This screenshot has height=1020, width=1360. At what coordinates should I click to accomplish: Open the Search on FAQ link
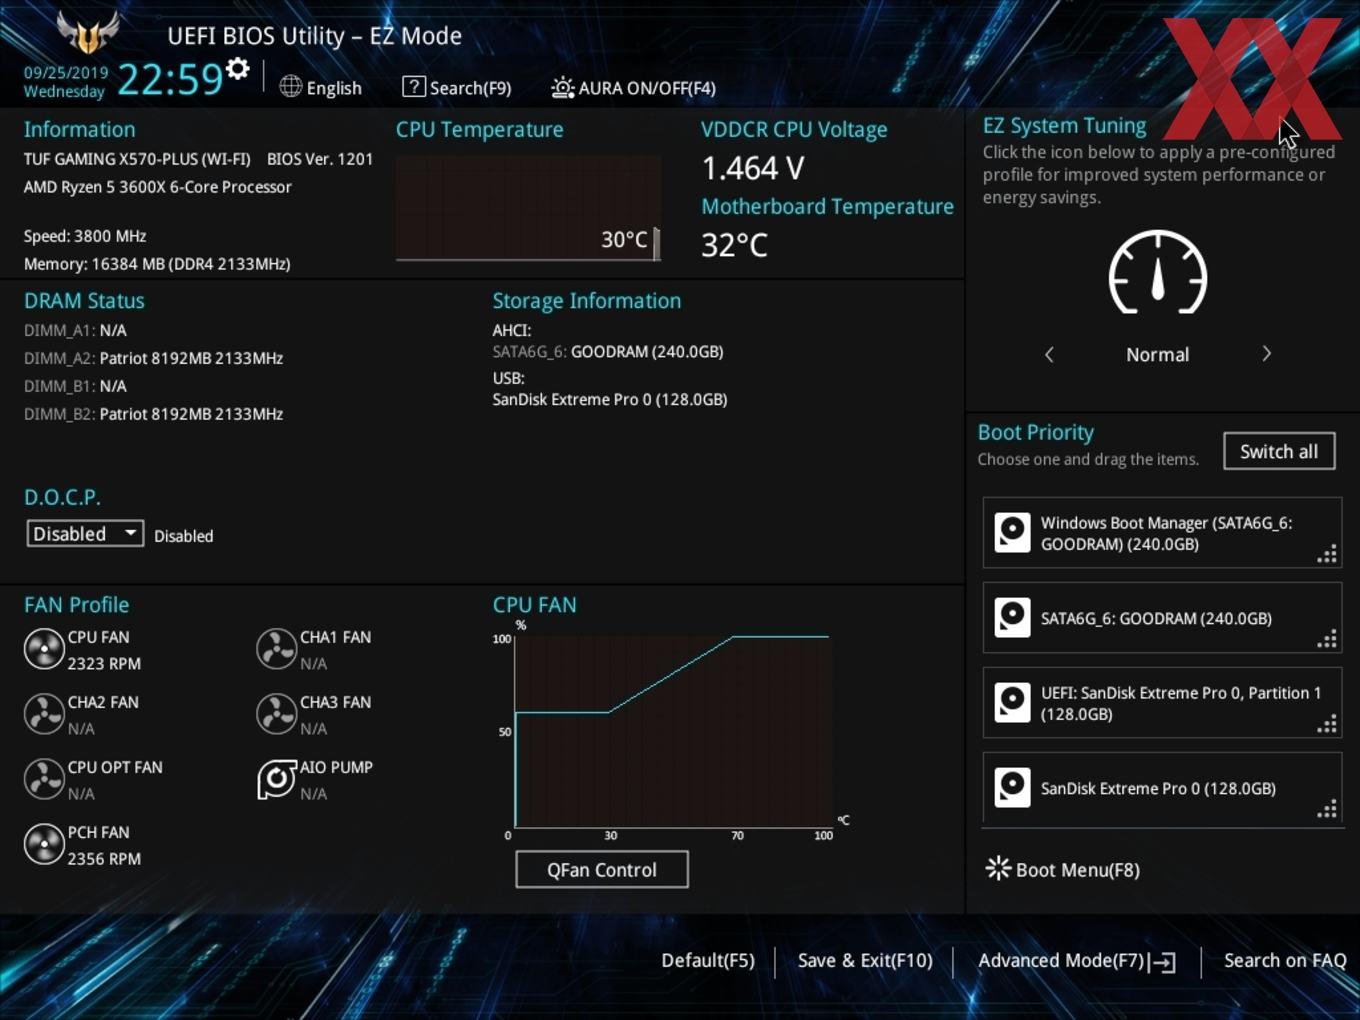click(x=1285, y=960)
